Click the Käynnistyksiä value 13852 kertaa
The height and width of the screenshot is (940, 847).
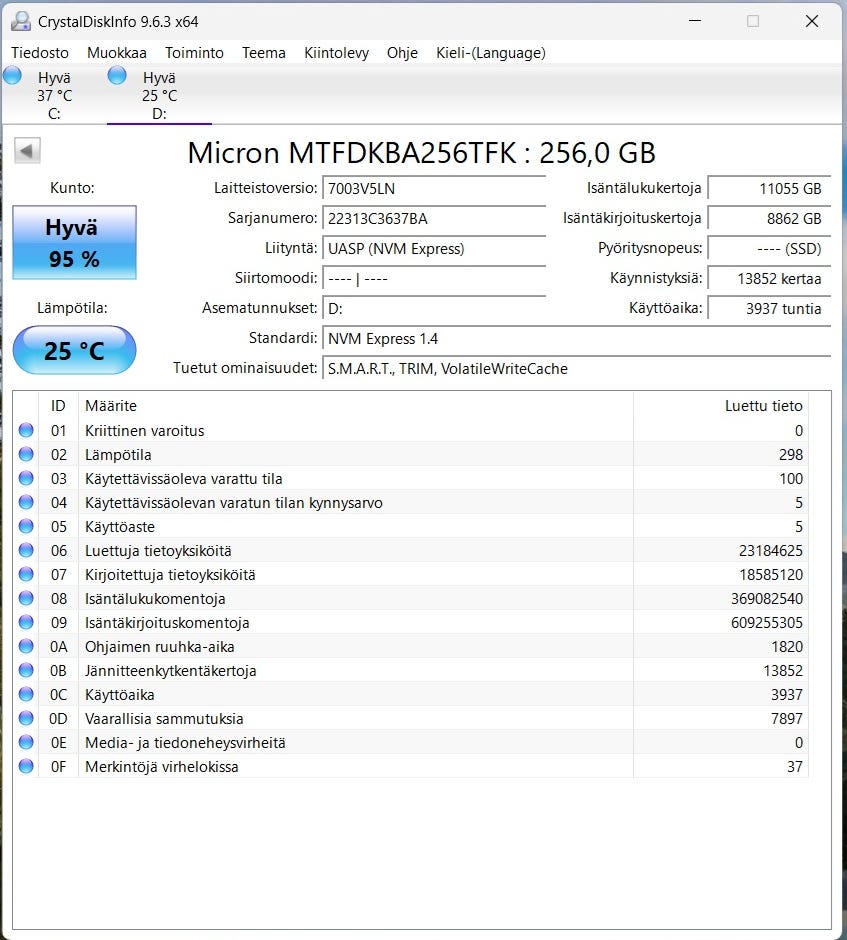coord(770,278)
